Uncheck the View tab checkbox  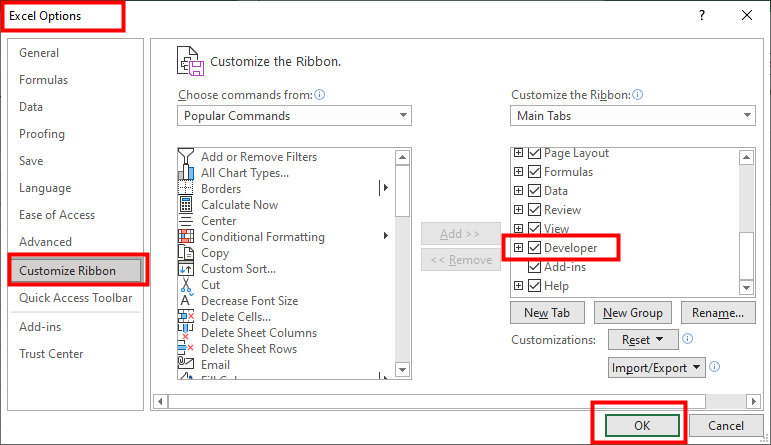[534, 228]
